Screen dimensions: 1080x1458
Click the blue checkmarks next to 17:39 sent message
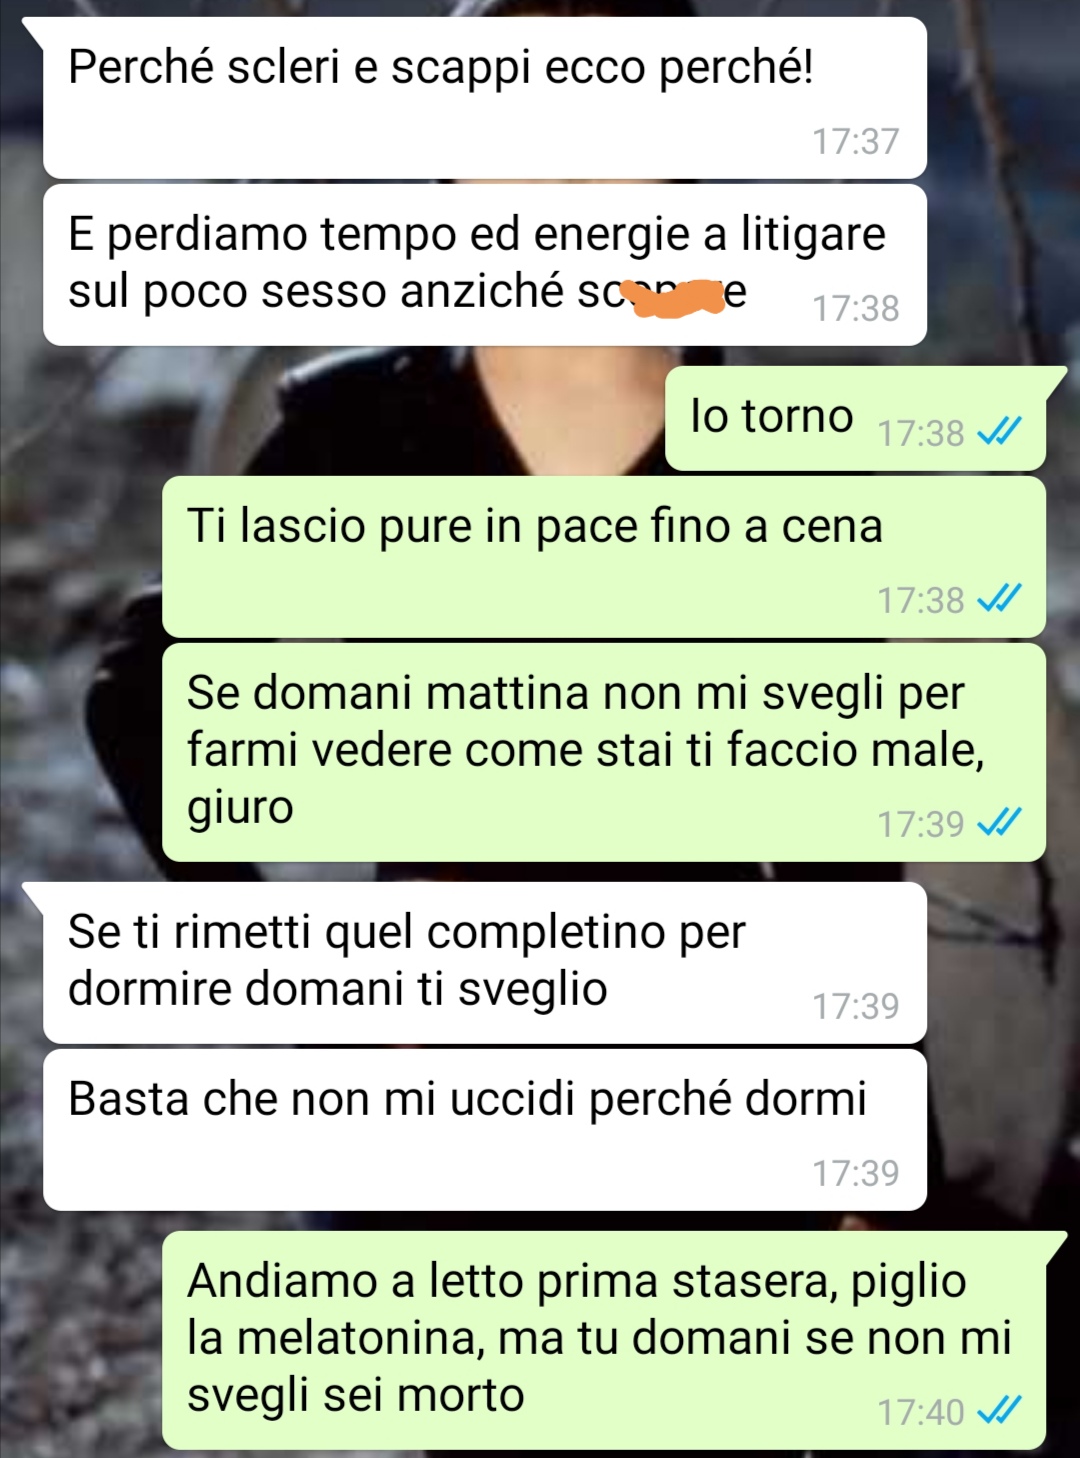pos(999,823)
